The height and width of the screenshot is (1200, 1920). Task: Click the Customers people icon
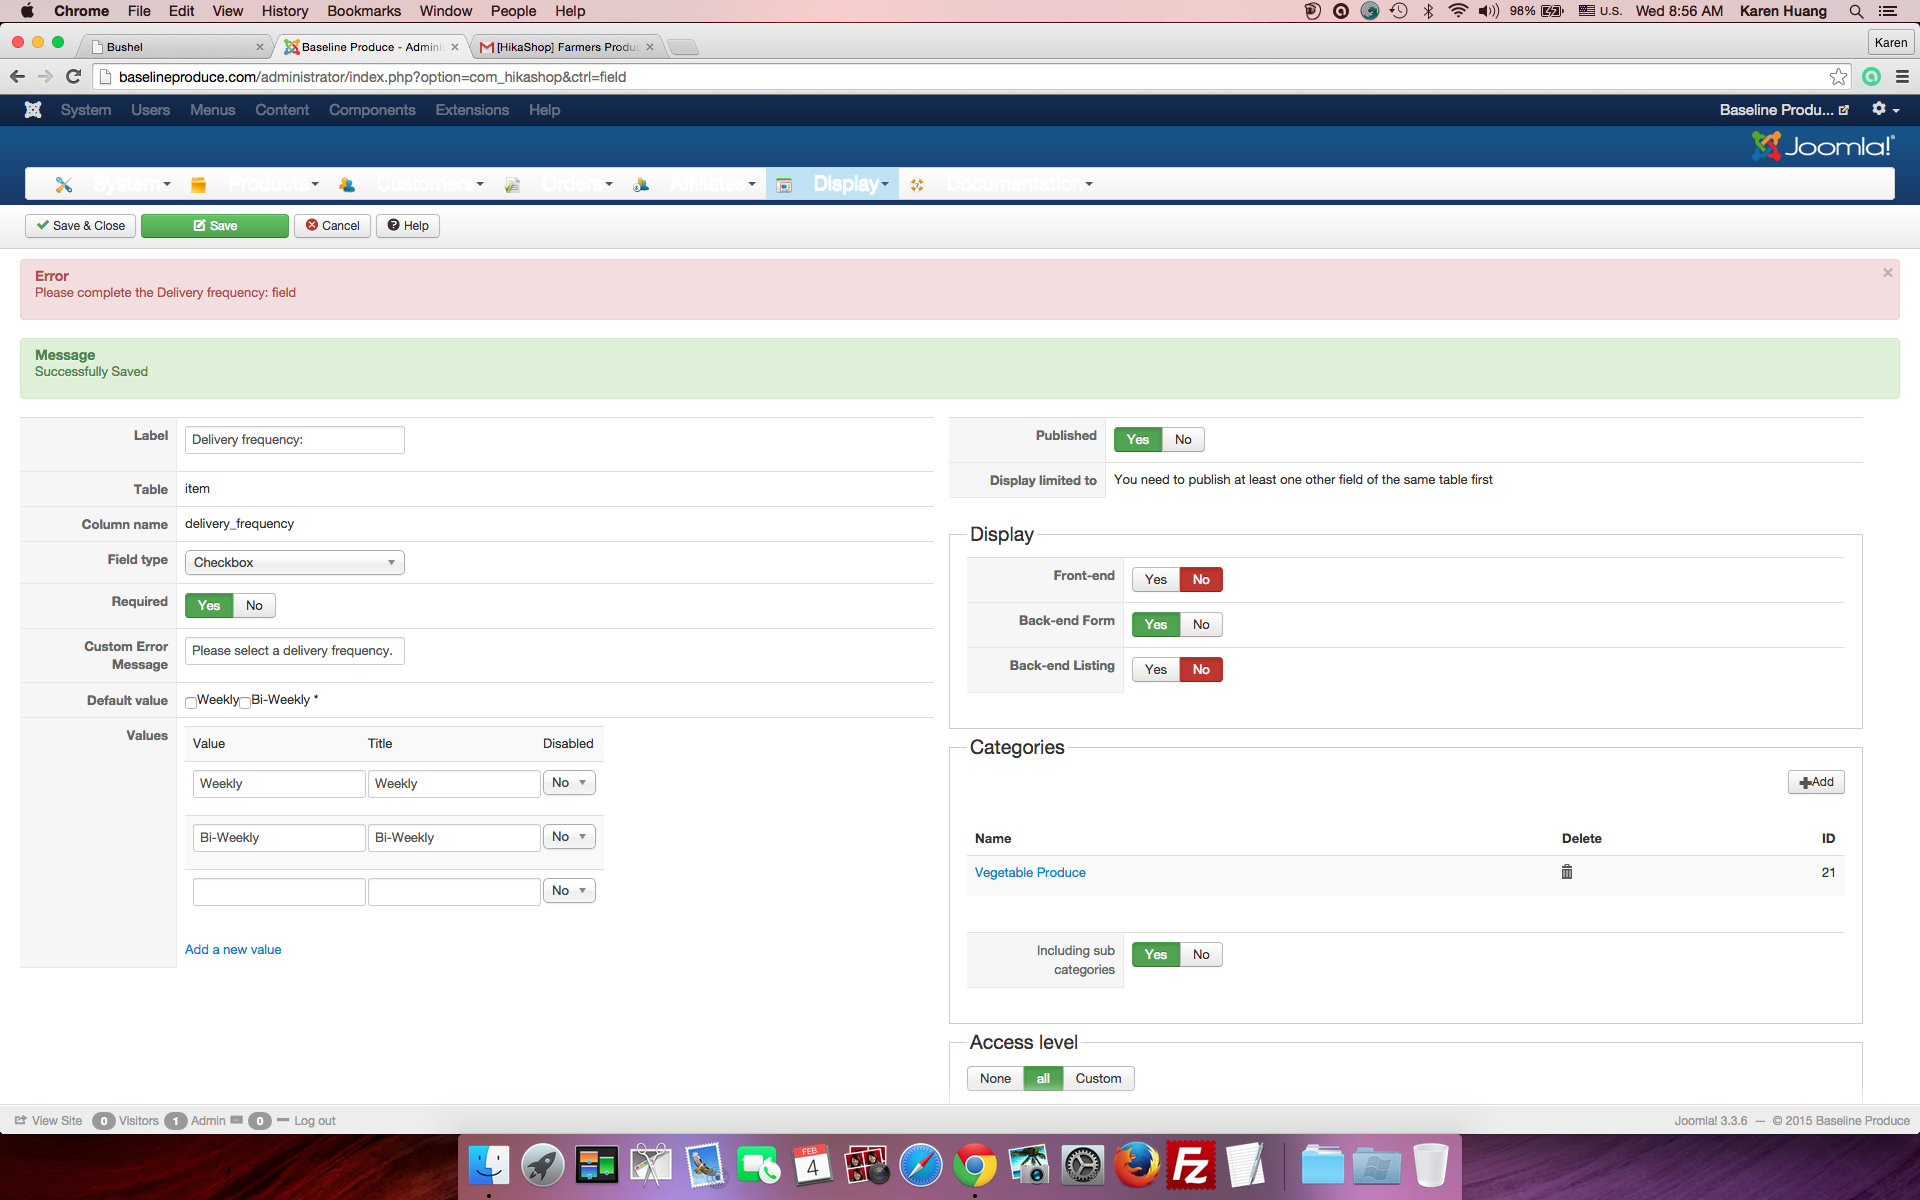click(x=347, y=185)
